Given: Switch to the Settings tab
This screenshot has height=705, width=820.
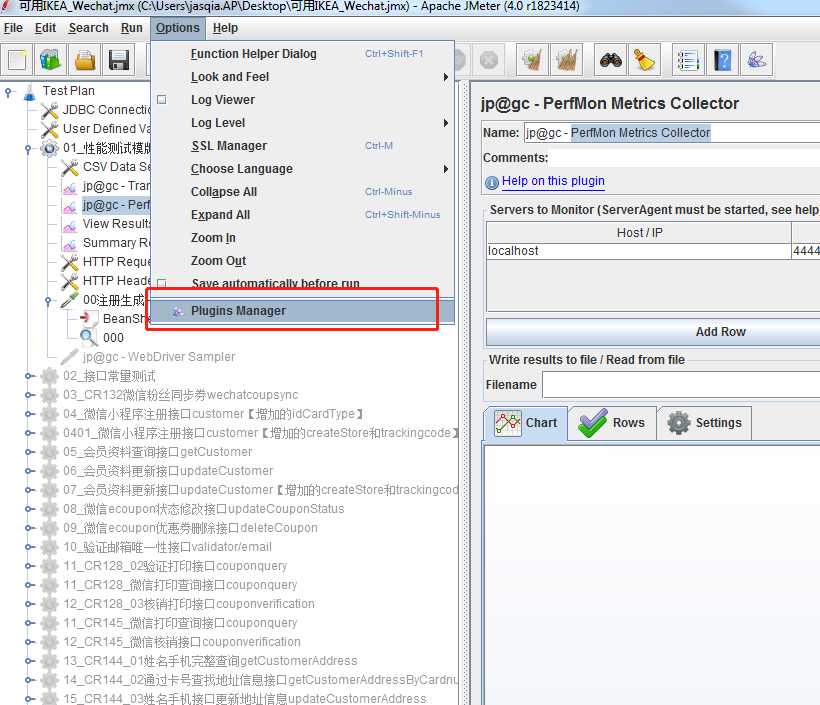Looking at the screenshot, I should click(x=704, y=423).
